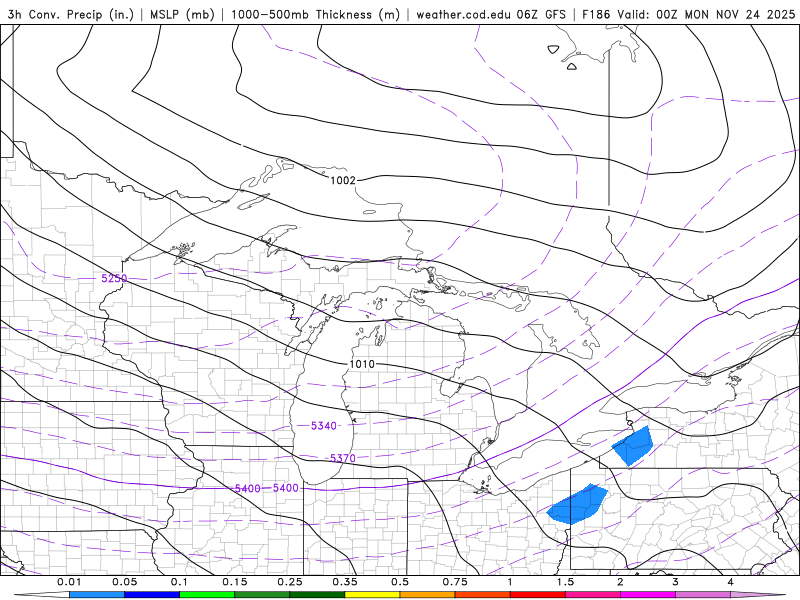
Task: Click the "1000-500mb Thickness (m)" title text
Action: tap(315, 14)
